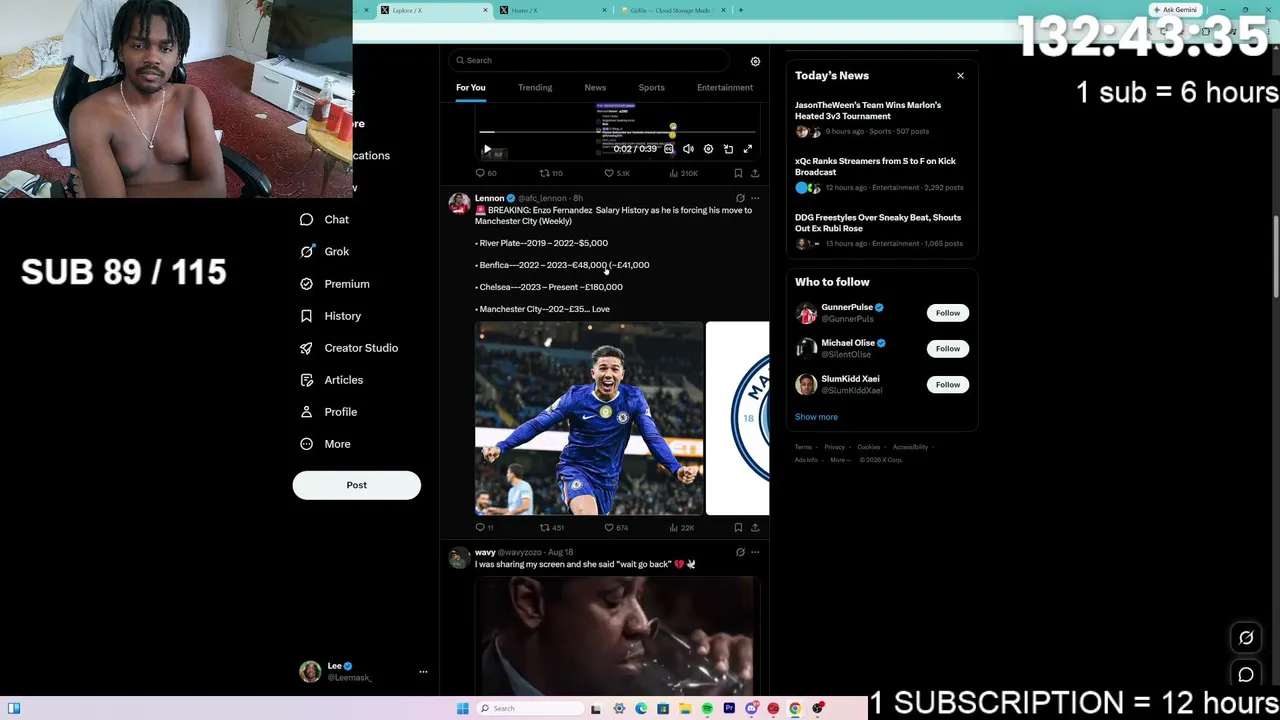
Task: Expand the video to fullscreen
Action: click(747, 149)
